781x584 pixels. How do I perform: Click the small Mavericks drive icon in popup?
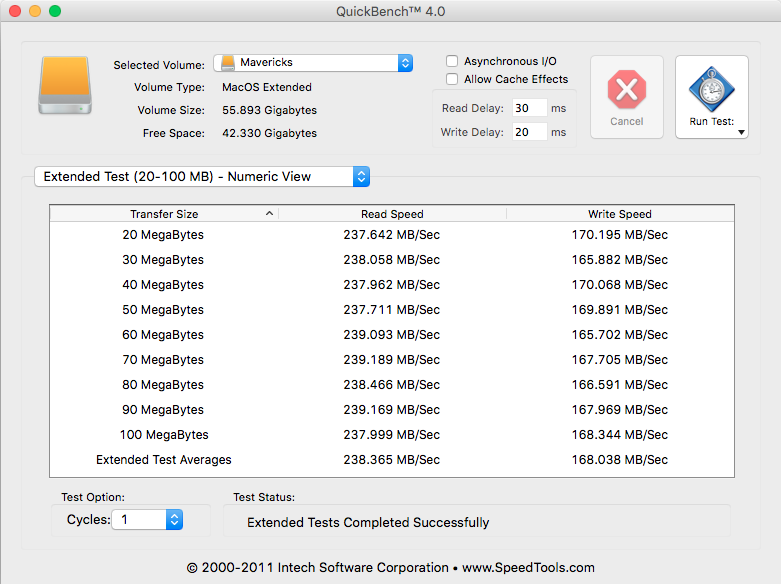point(228,63)
